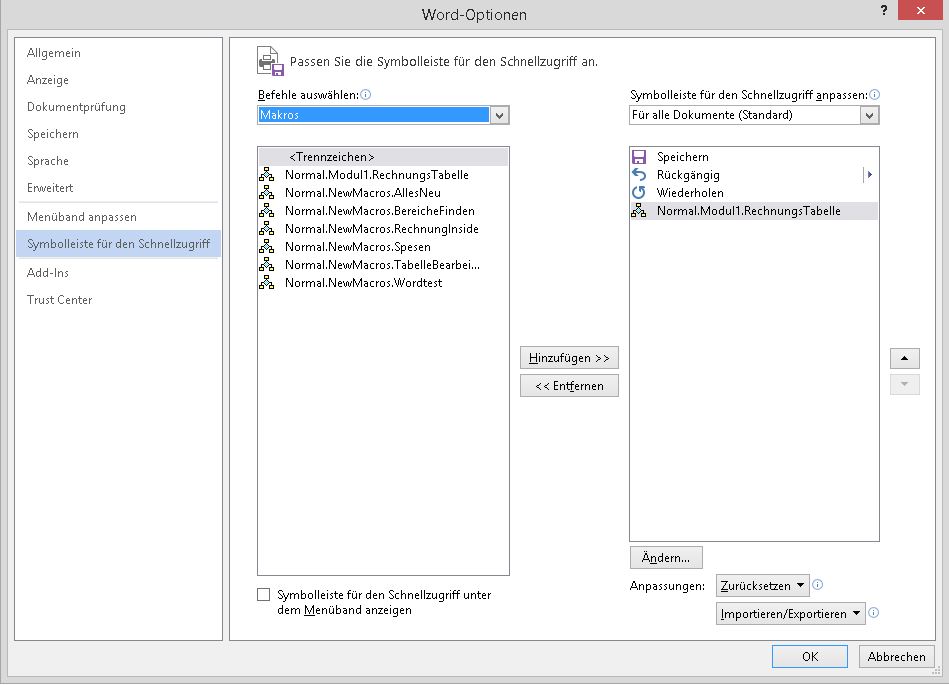Click the Quick Access Toolbar header icon
The height and width of the screenshot is (685, 949).
[x=271, y=61]
